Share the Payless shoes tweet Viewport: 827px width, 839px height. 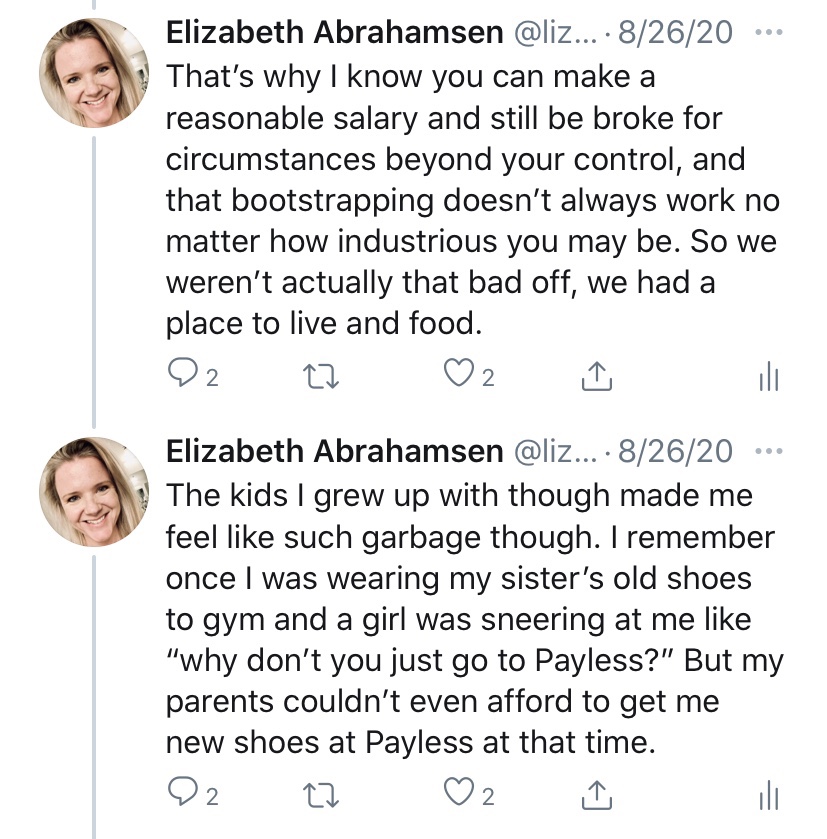(596, 795)
